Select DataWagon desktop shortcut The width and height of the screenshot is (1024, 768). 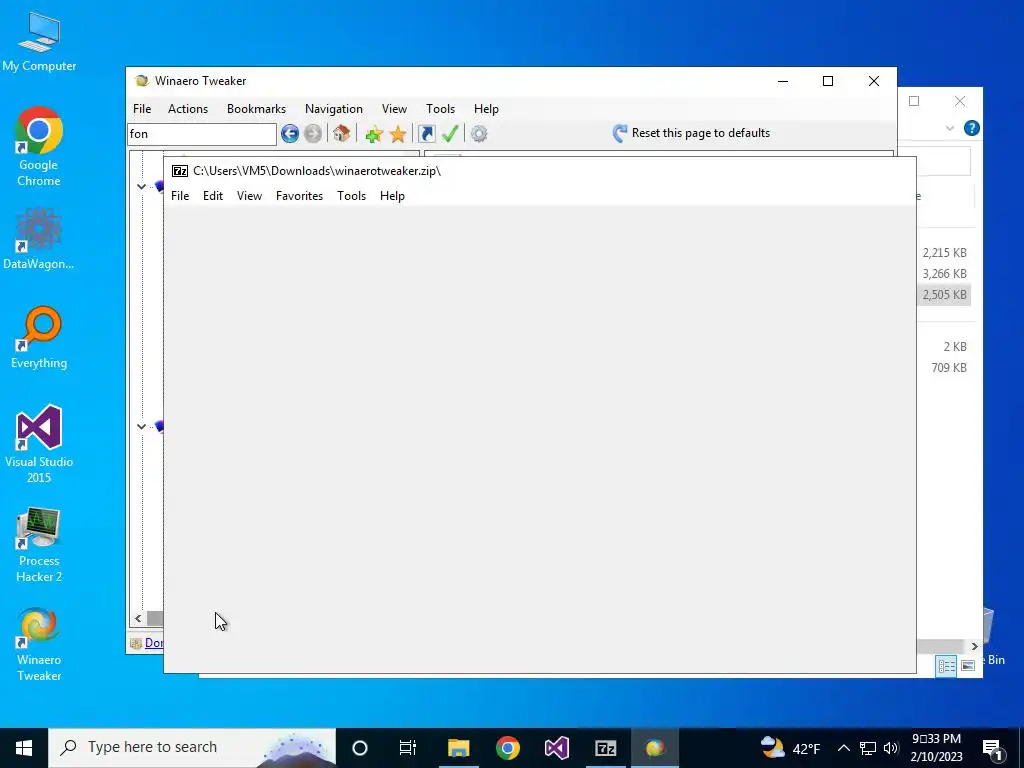coord(39,239)
